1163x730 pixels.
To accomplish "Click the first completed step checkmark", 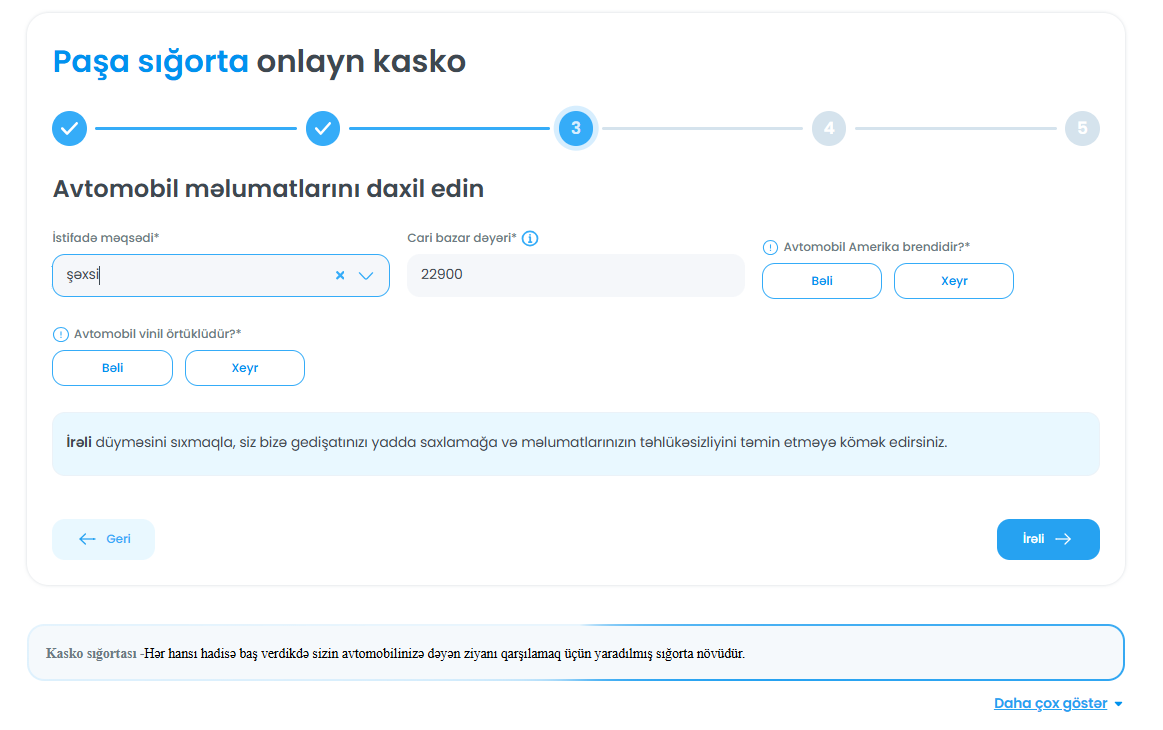I will (70, 128).
